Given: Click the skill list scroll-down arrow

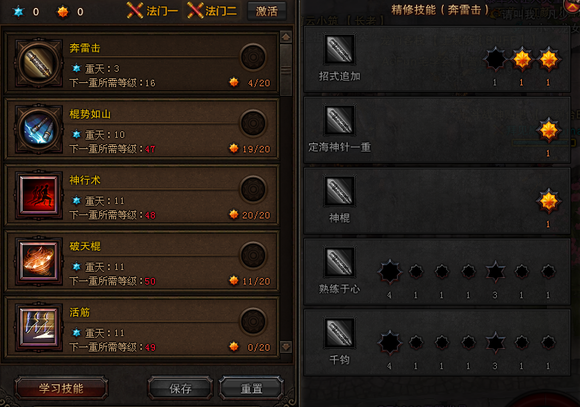Looking at the screenshot, I should point(286,347).
